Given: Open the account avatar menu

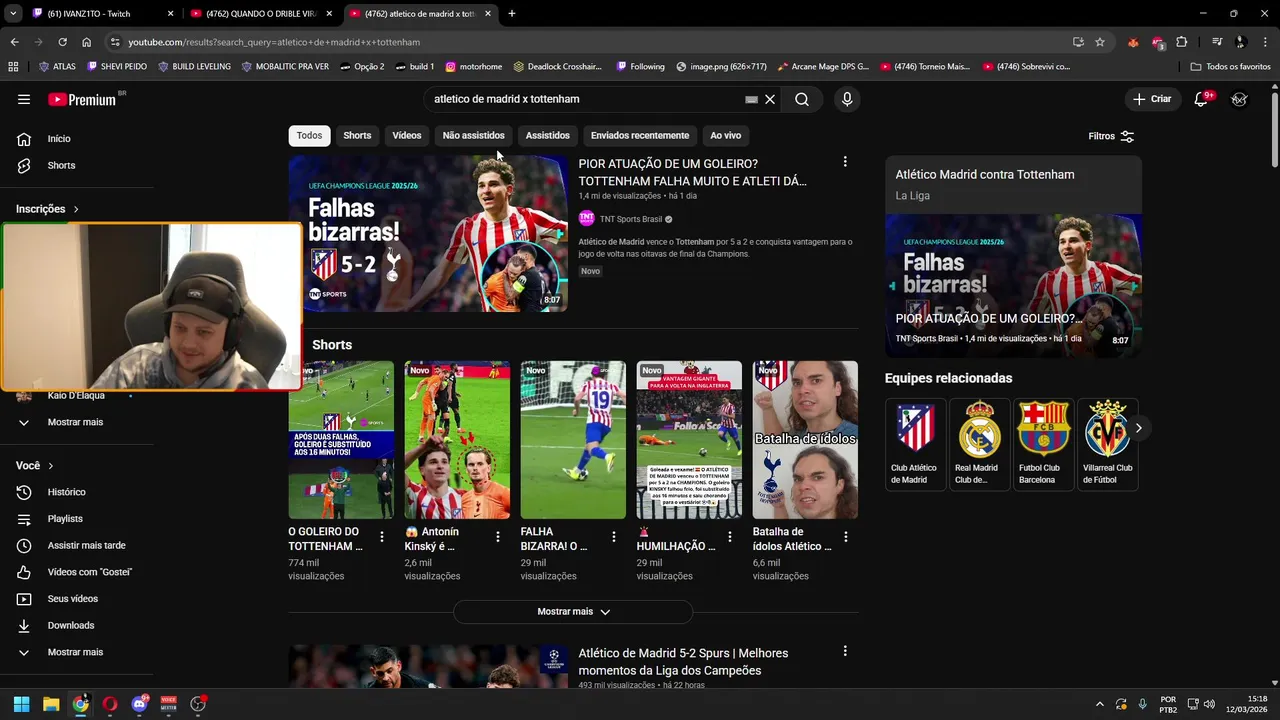Looking at the screenshot, I should coord(1240,99).
